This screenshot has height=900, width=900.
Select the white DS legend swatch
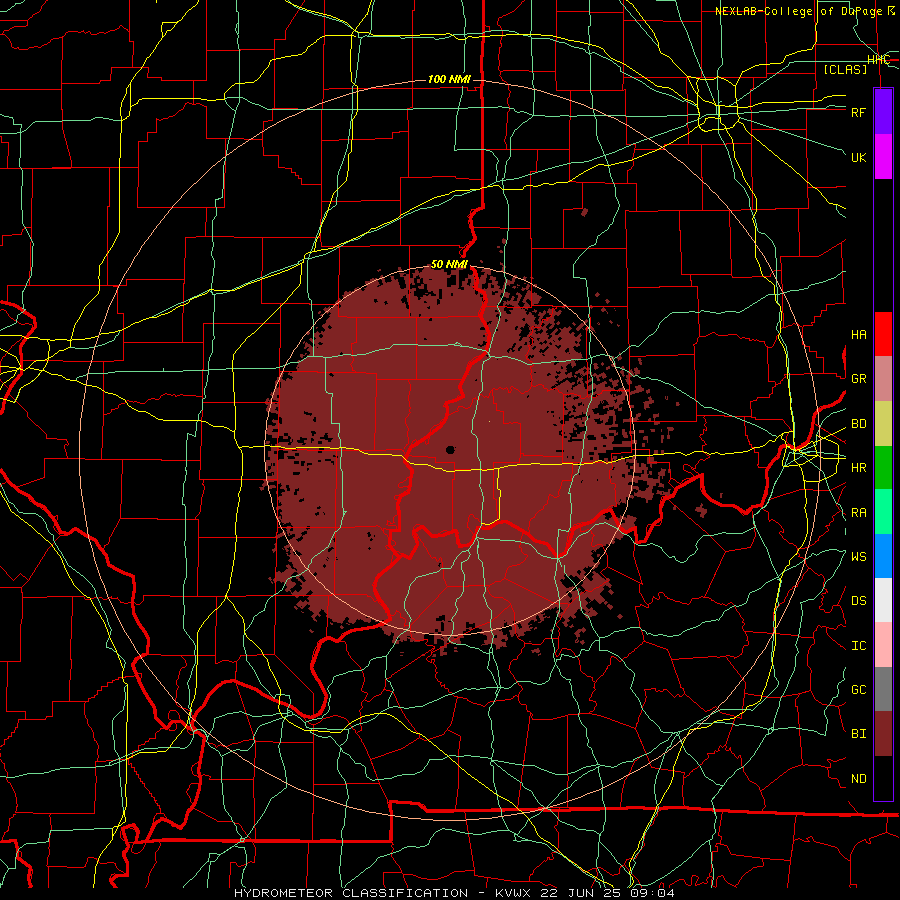[883, 600]
